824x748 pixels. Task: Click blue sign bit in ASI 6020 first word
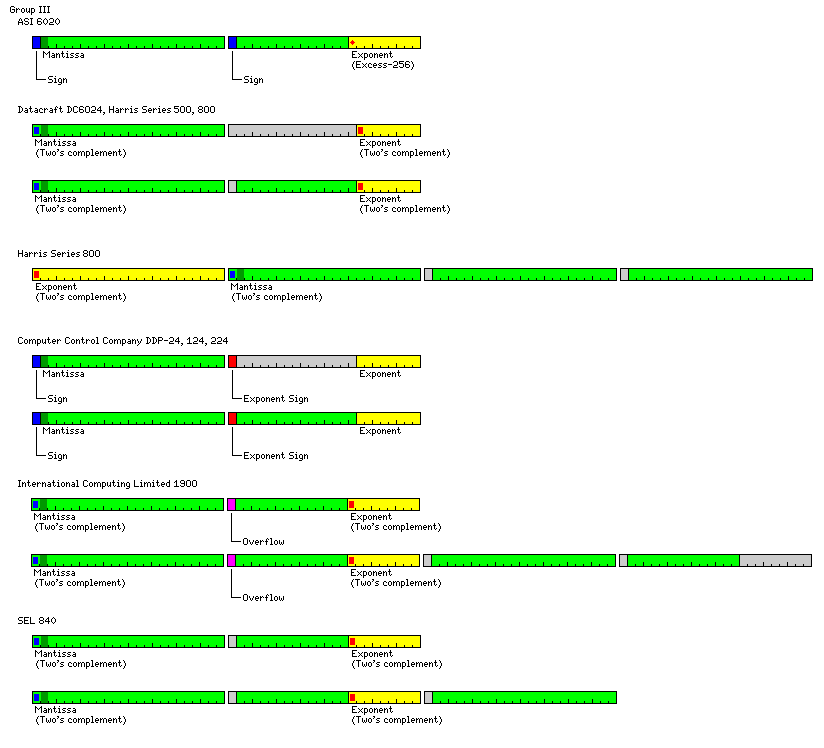click(x=37, y=43)
